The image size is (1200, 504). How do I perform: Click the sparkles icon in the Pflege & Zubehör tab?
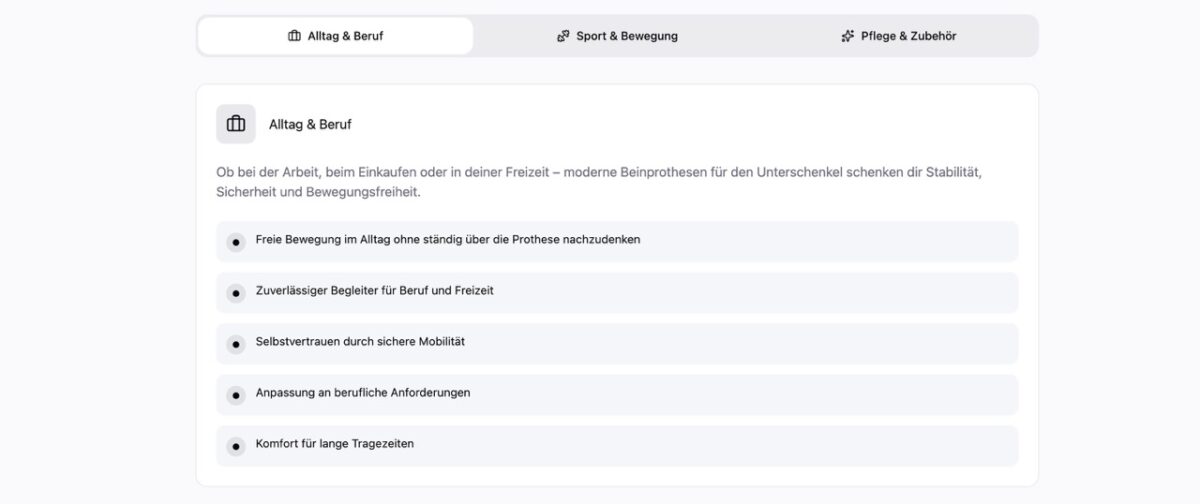(x=848, y=36)
